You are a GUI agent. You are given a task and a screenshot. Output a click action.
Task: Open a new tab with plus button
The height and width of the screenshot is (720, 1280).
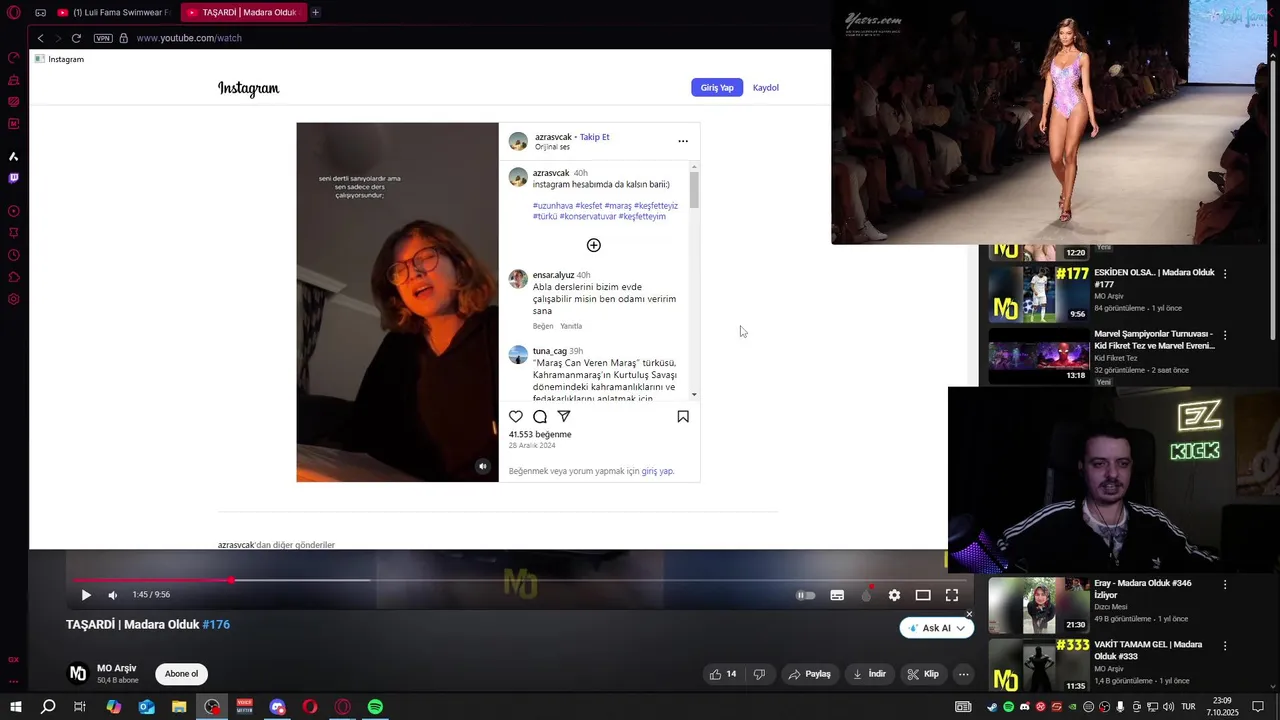[x=315, y=13]
